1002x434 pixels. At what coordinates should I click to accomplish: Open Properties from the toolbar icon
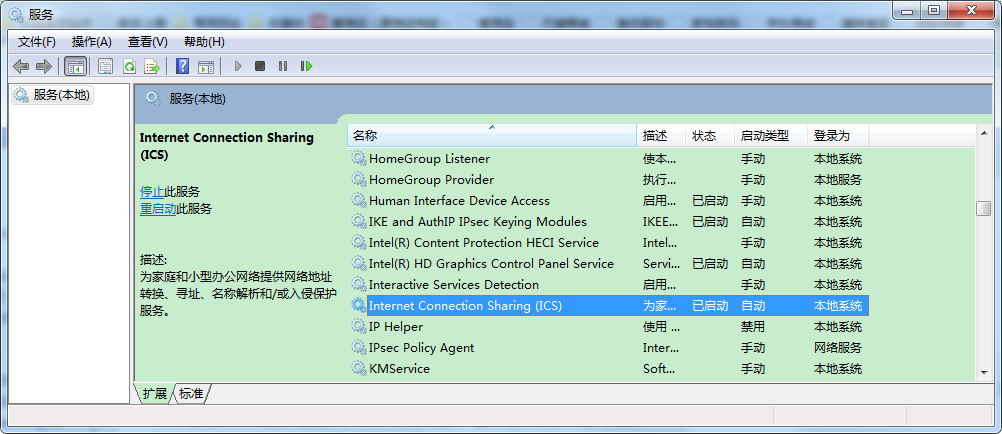(x=105, y=66)
